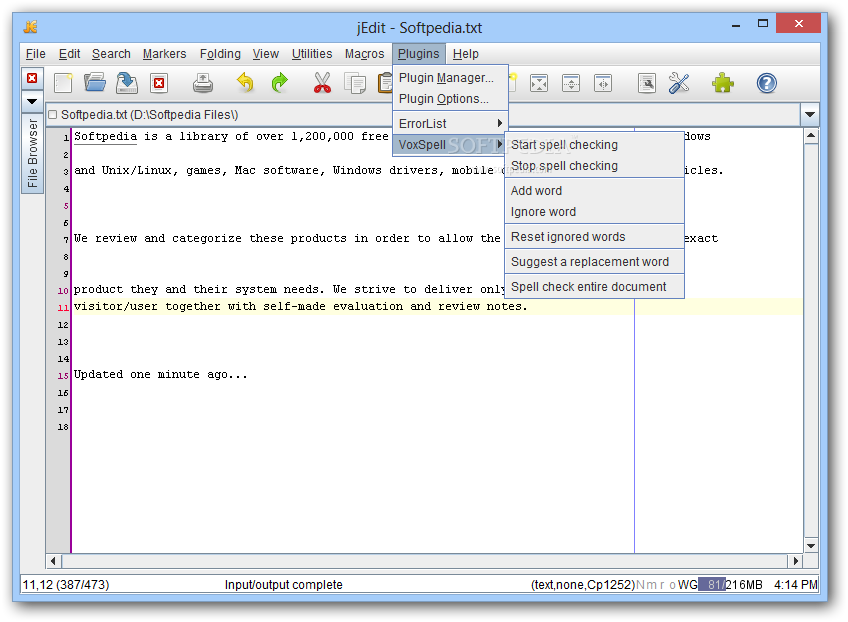Click gutter line number 15
The height and width of the screenshot is (622, 848).
tap(63, 375)
